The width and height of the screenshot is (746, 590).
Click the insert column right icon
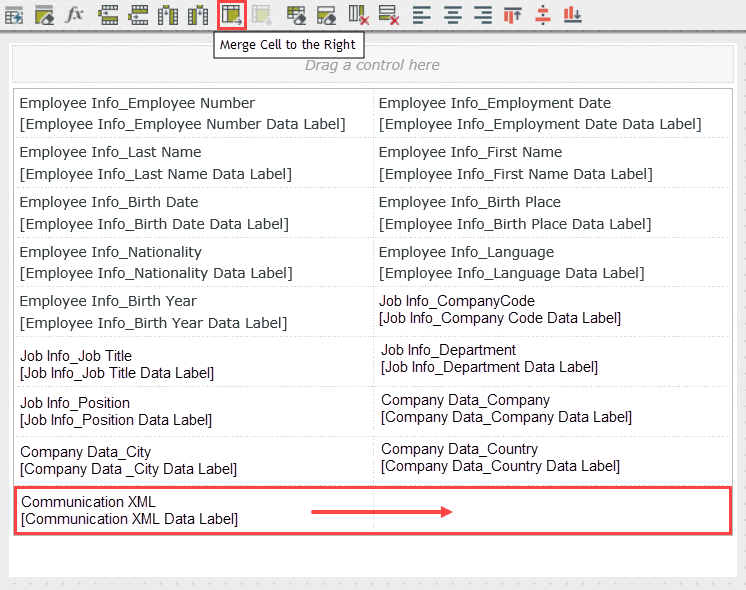pos(198,15)
